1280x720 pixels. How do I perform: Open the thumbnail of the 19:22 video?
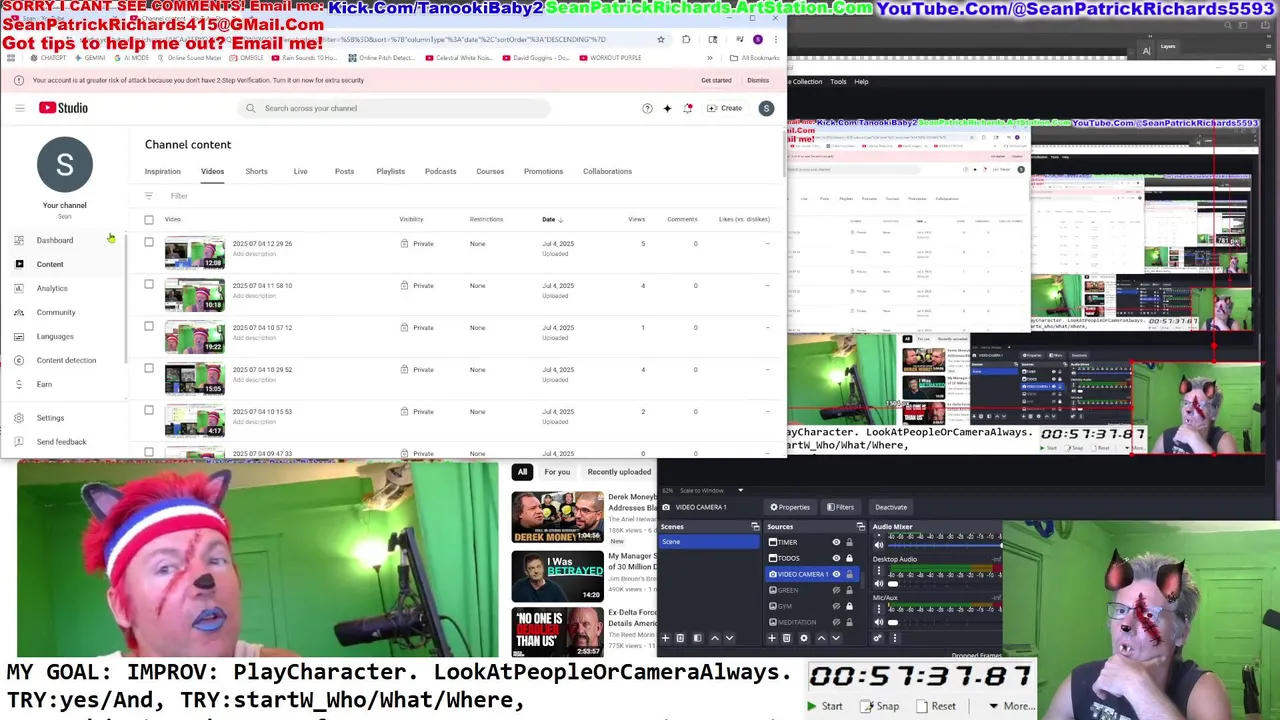[195, 336]
